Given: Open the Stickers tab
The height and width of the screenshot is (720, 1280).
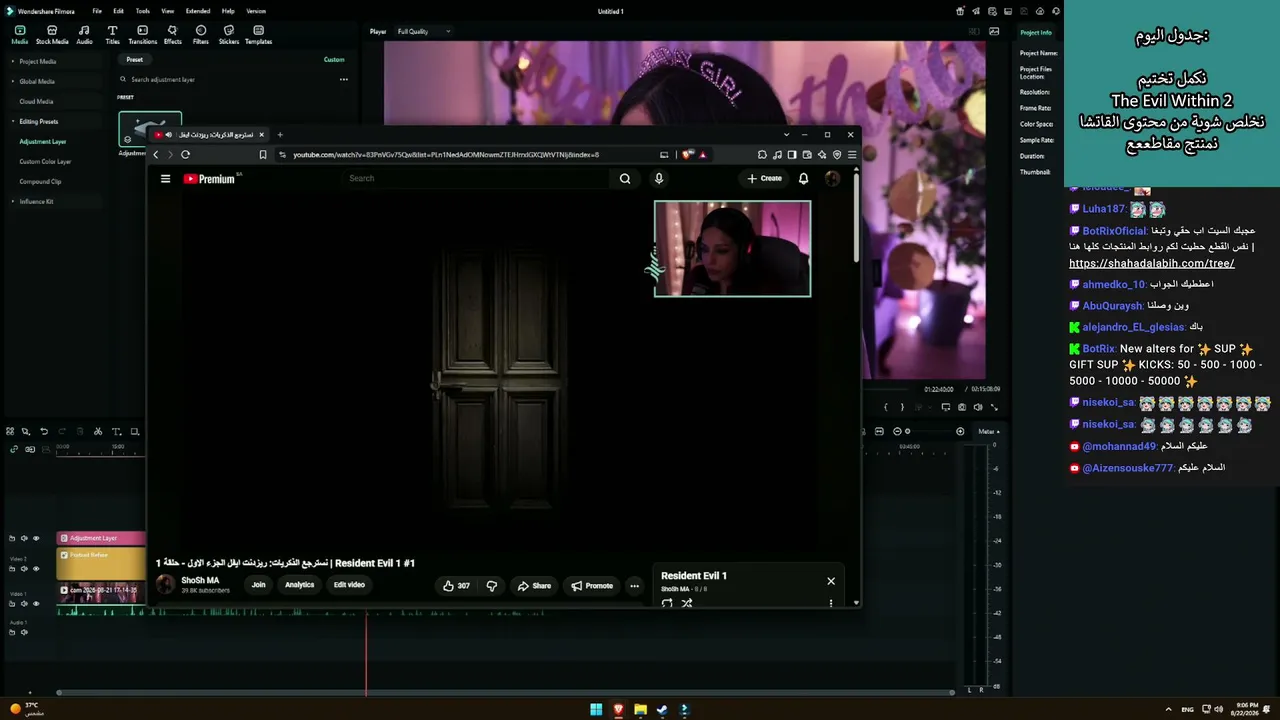Looking at the screenshot, I should (229, 35).
